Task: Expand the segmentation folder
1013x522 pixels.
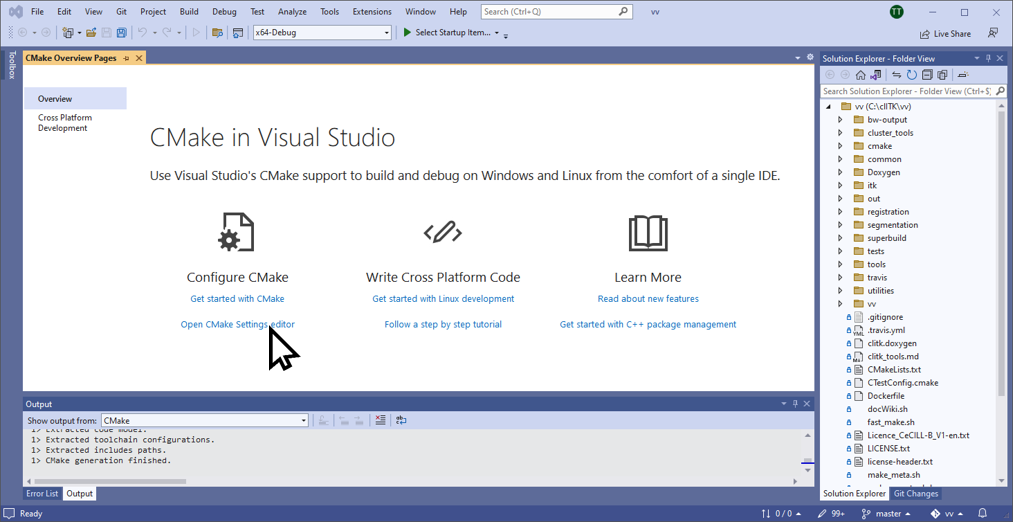Action: [x=840, y=225]
